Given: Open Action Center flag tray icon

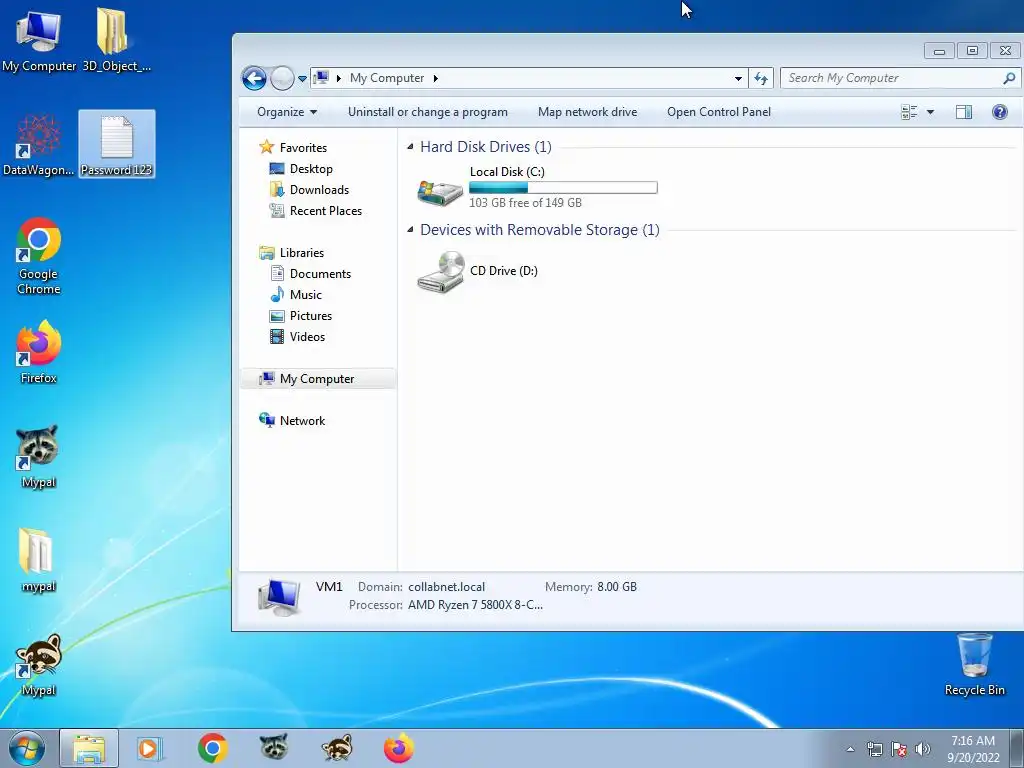Looking at the screenshot, I should 899,749.
